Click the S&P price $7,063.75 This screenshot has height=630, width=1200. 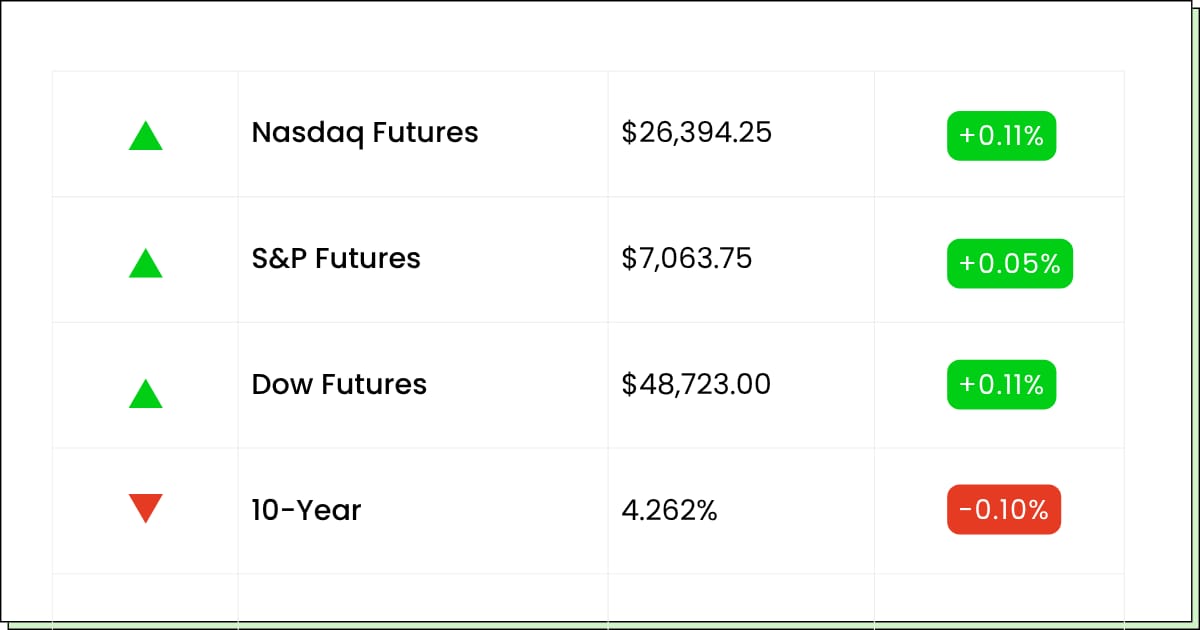tap(686, 258)
